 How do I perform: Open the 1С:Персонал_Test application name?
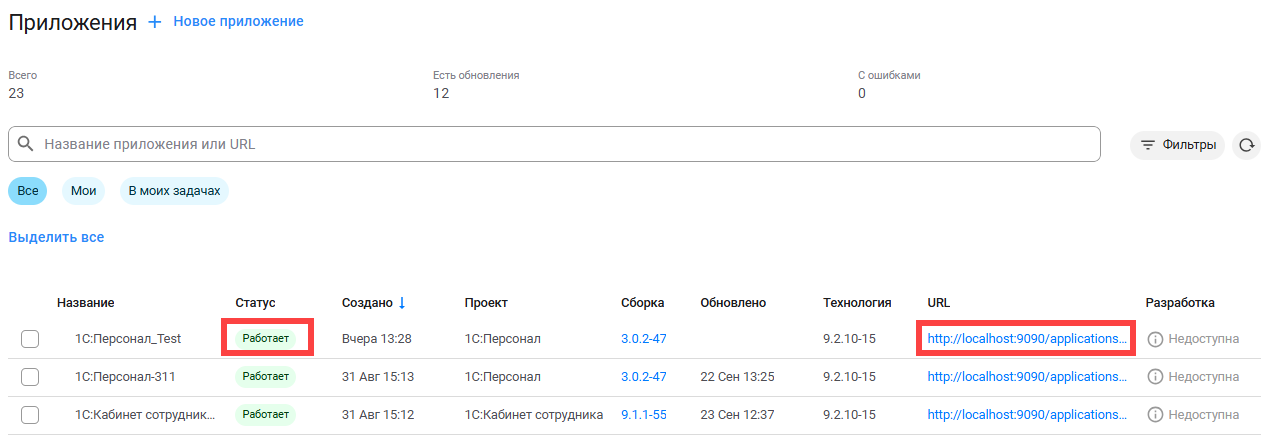click(x=128, y=339)
